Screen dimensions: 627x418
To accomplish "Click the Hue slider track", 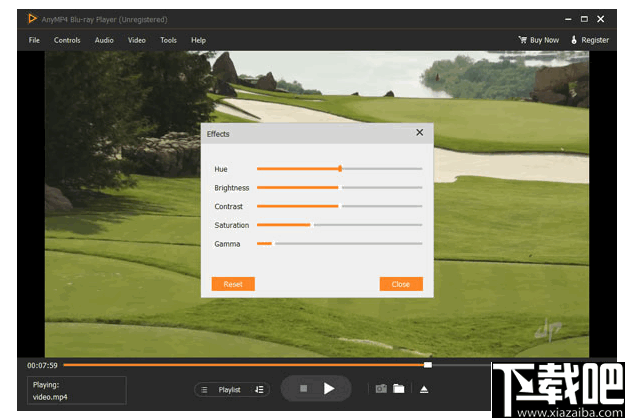I will [339, 169].
